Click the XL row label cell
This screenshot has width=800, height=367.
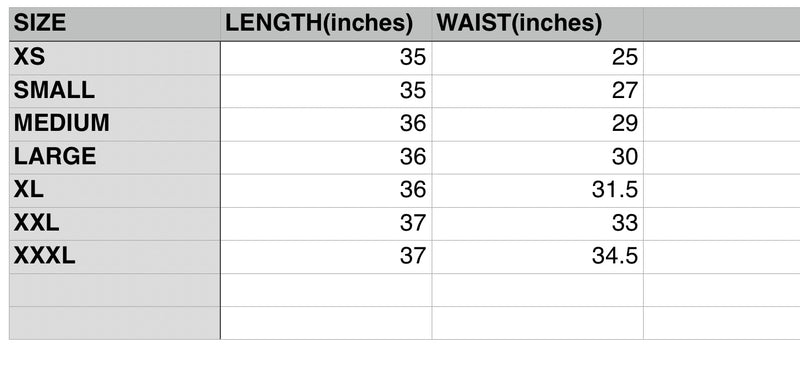pos(115,190)
